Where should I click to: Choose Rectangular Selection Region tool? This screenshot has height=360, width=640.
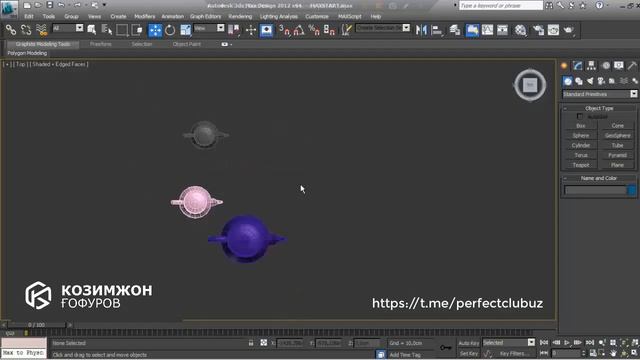122,30
